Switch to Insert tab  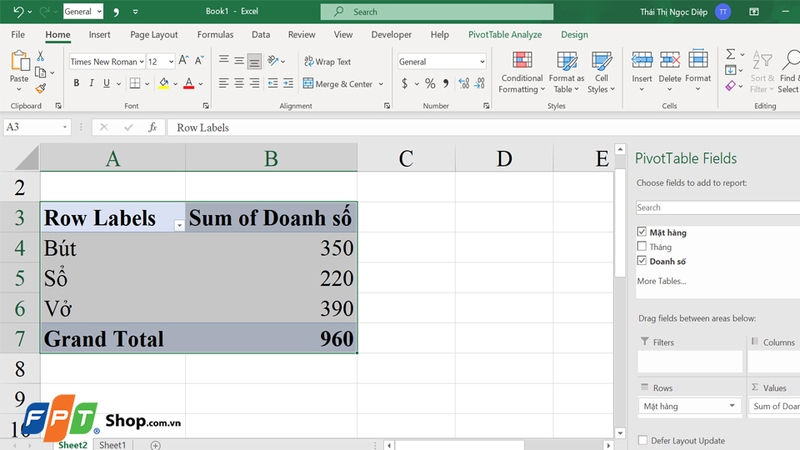(99, 35)
